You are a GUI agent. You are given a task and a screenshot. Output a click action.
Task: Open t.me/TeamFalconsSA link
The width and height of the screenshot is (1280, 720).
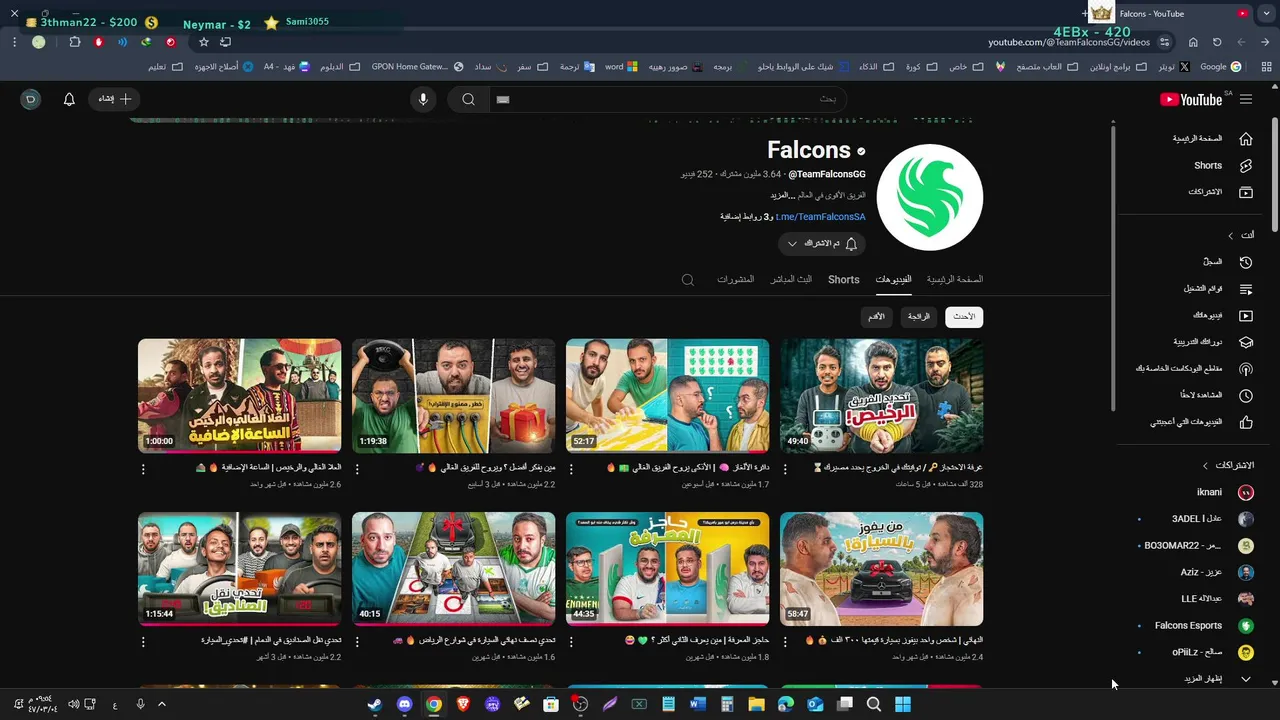820,217
